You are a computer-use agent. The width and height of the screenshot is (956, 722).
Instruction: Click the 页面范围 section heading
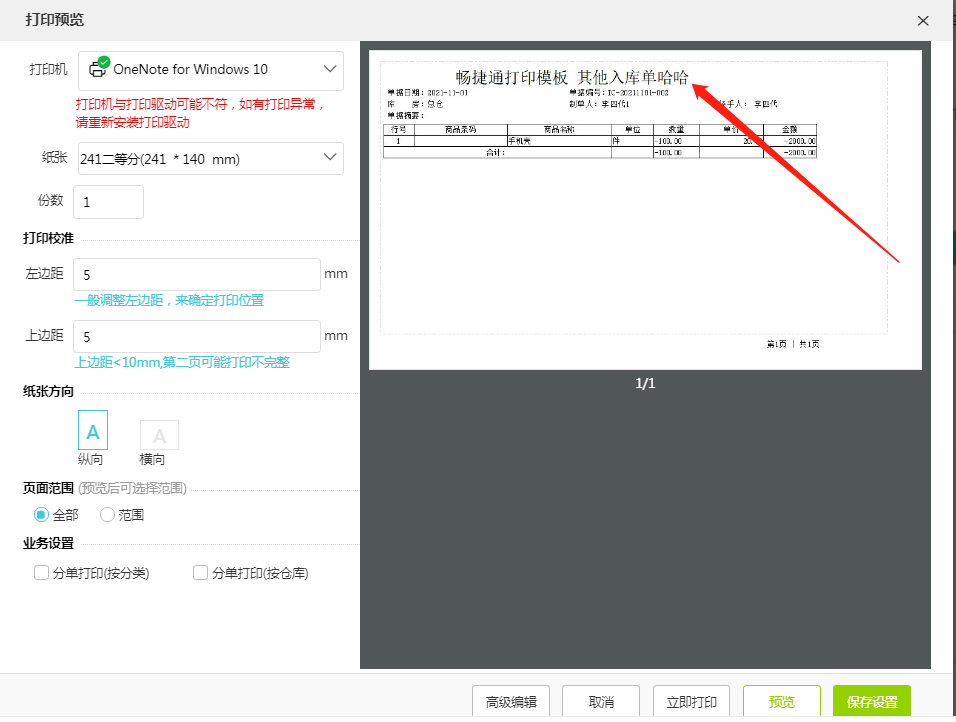[x=48, y=488]
